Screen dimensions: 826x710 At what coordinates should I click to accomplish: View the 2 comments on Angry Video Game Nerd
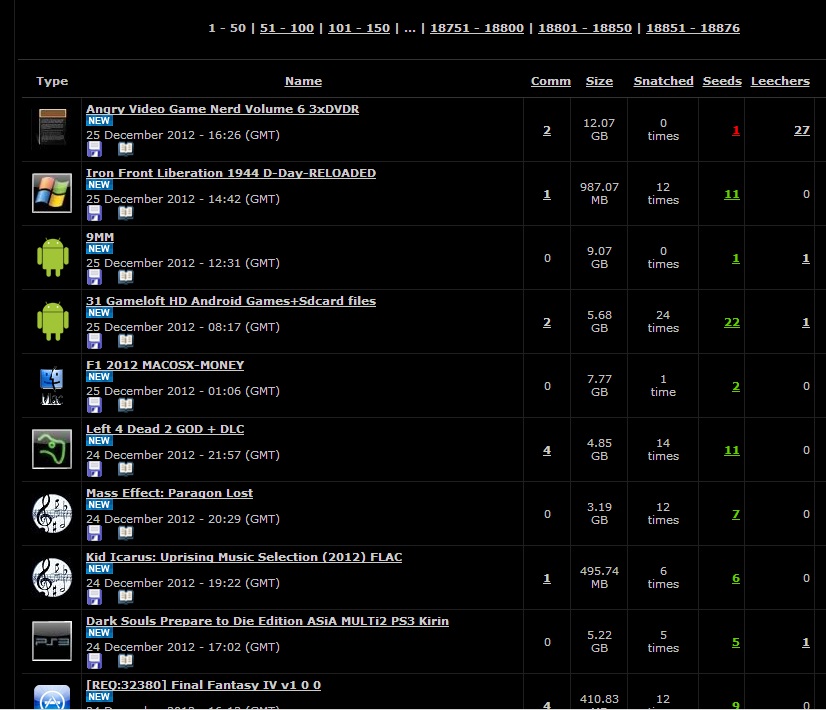click(547, 130)
